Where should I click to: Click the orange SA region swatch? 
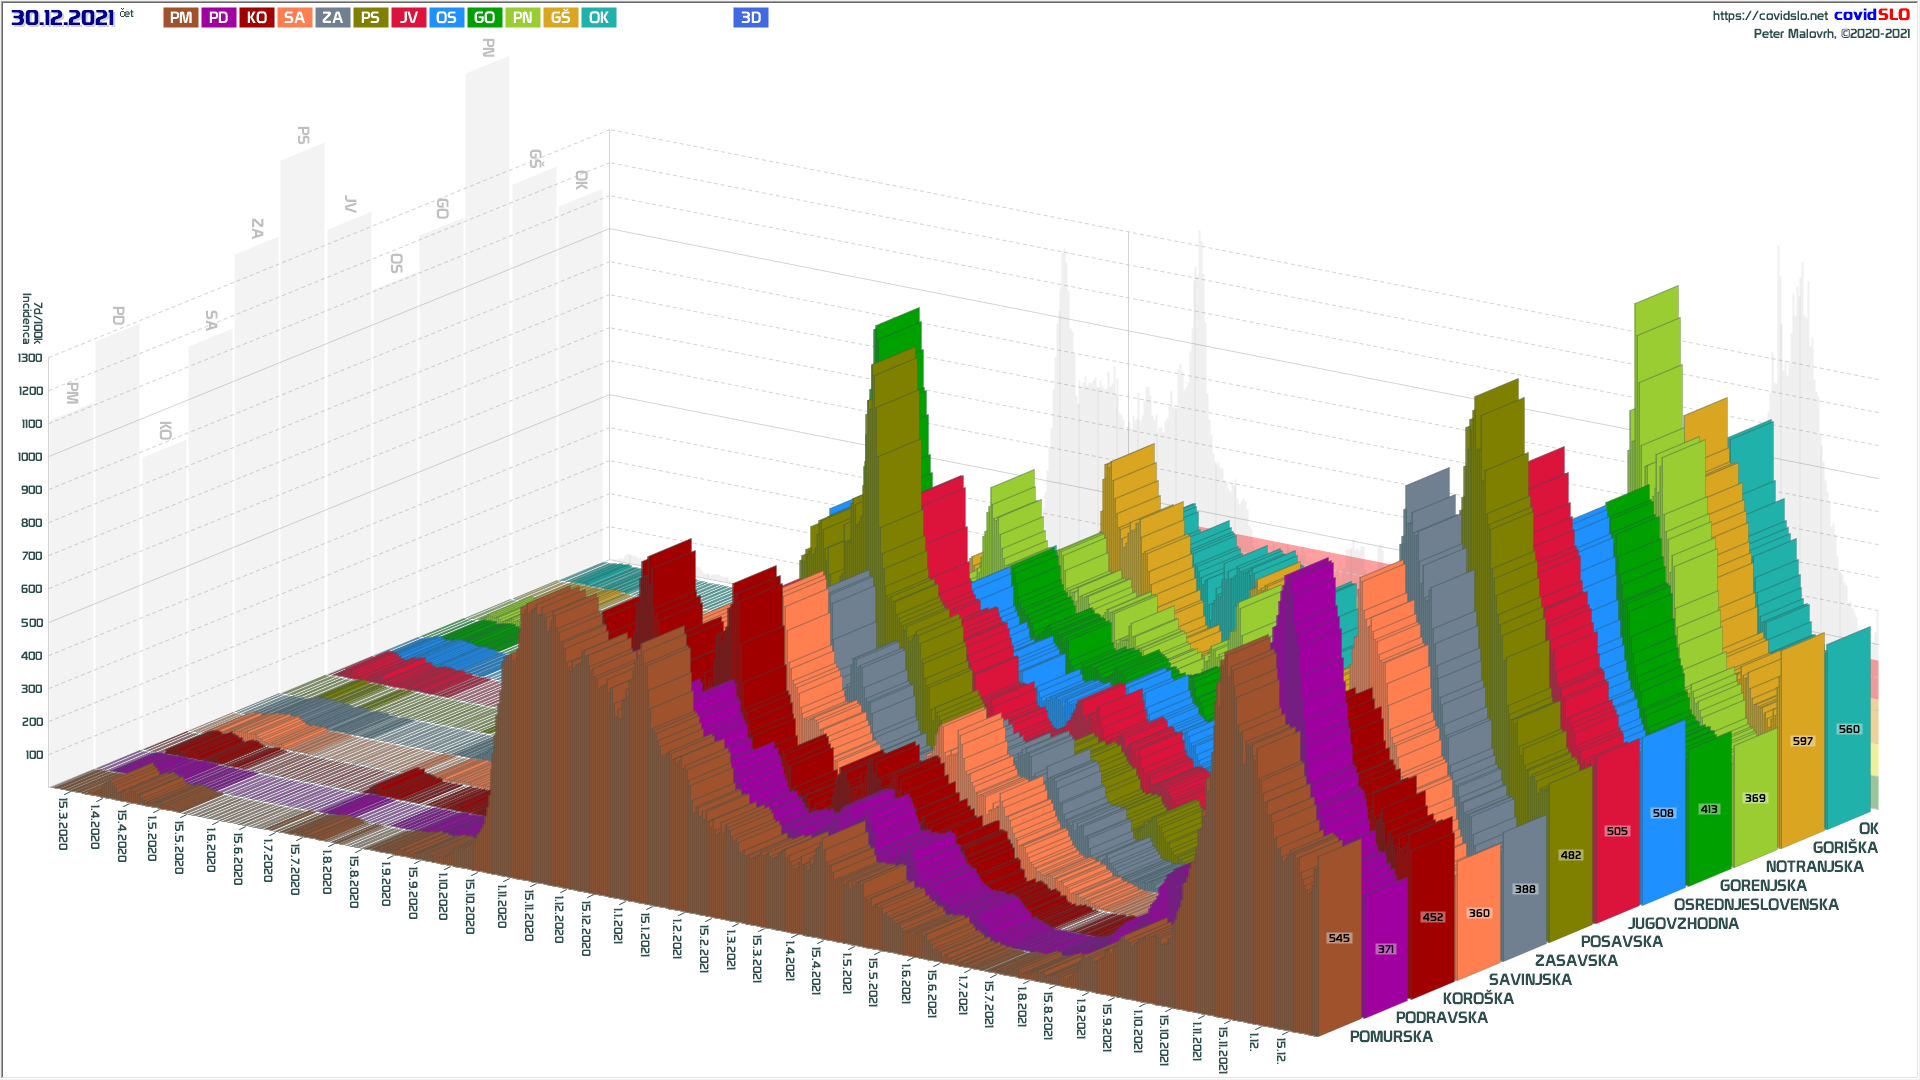click(294, 18)
